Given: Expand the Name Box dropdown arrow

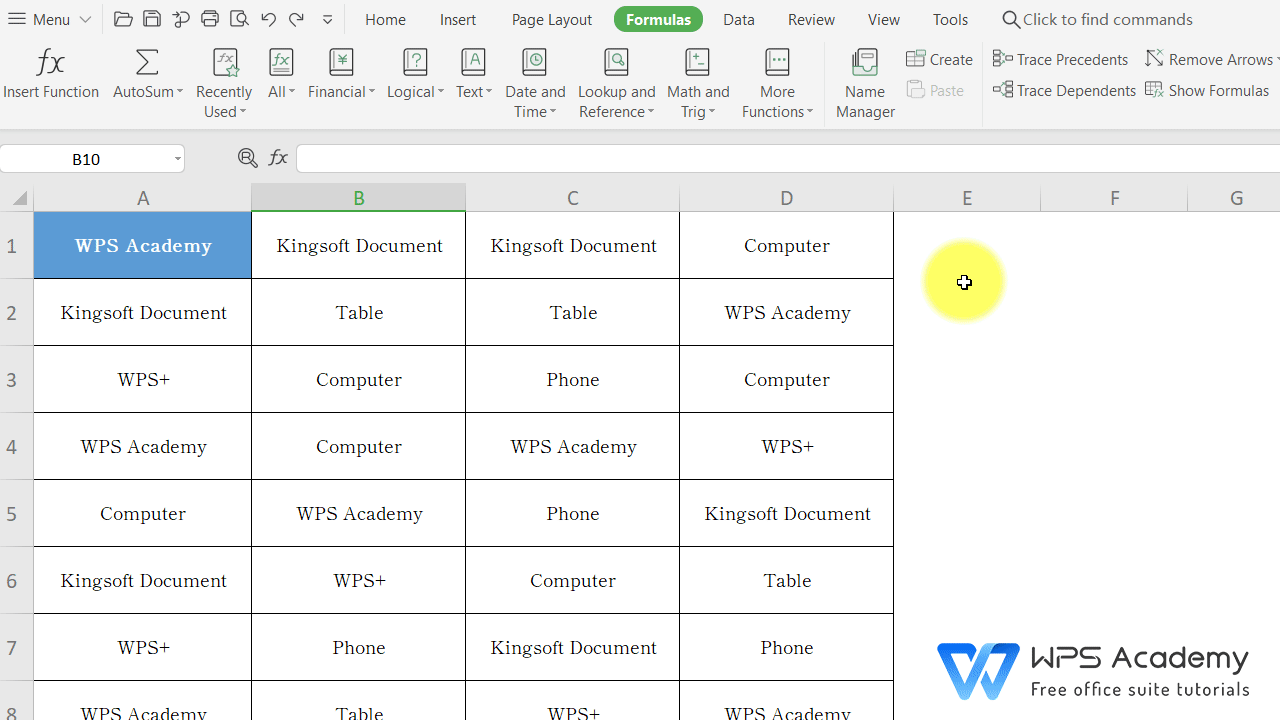Looking at the screenshot, I should click(177, 158).
